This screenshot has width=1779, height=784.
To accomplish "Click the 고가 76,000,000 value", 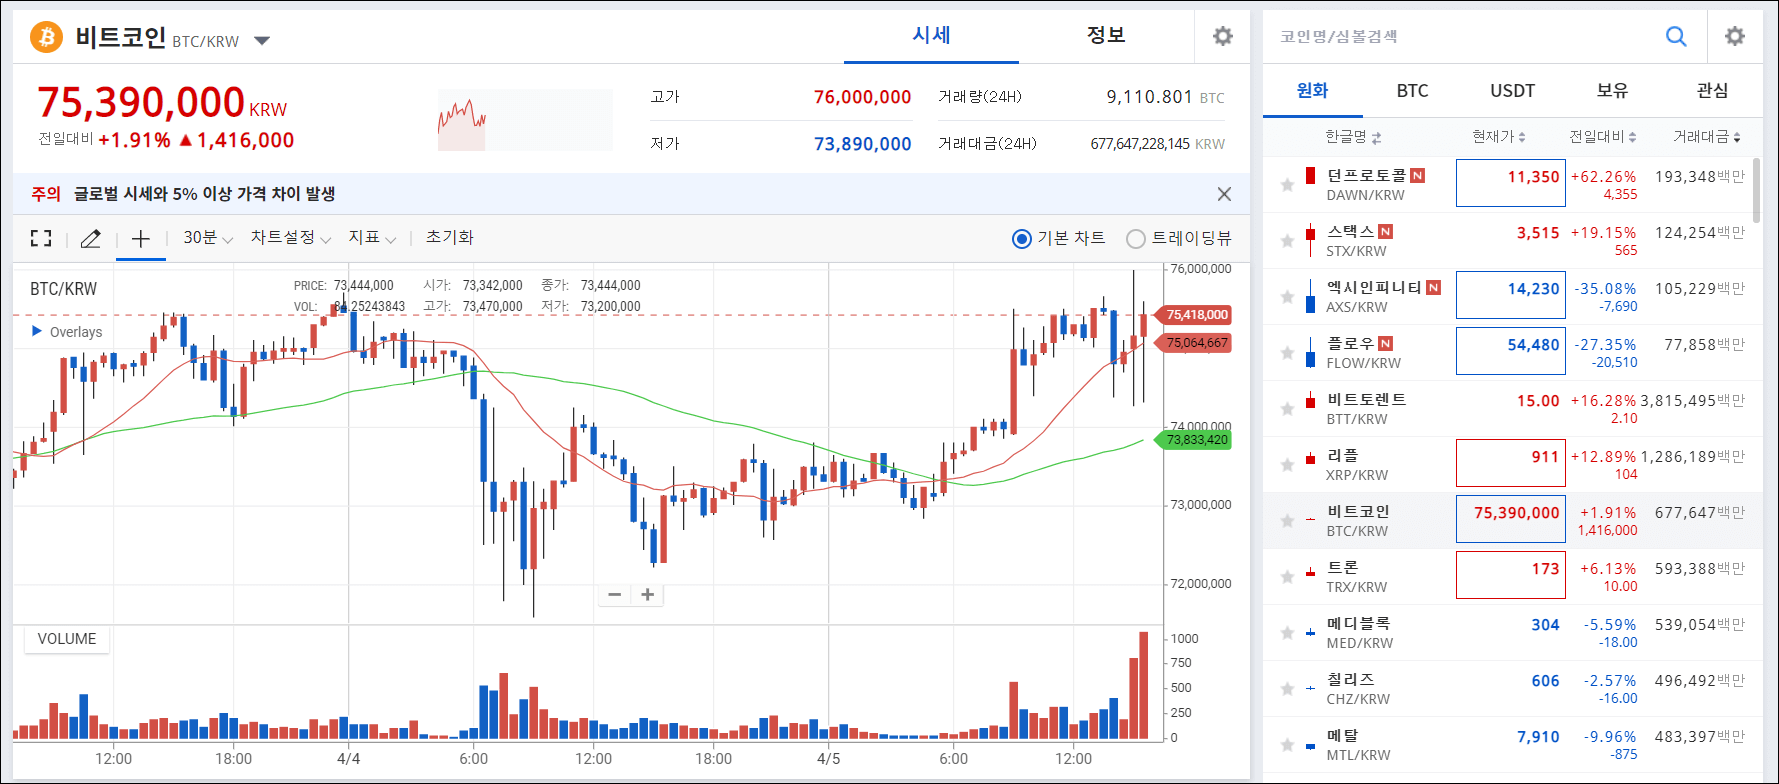I will point(862,97).
